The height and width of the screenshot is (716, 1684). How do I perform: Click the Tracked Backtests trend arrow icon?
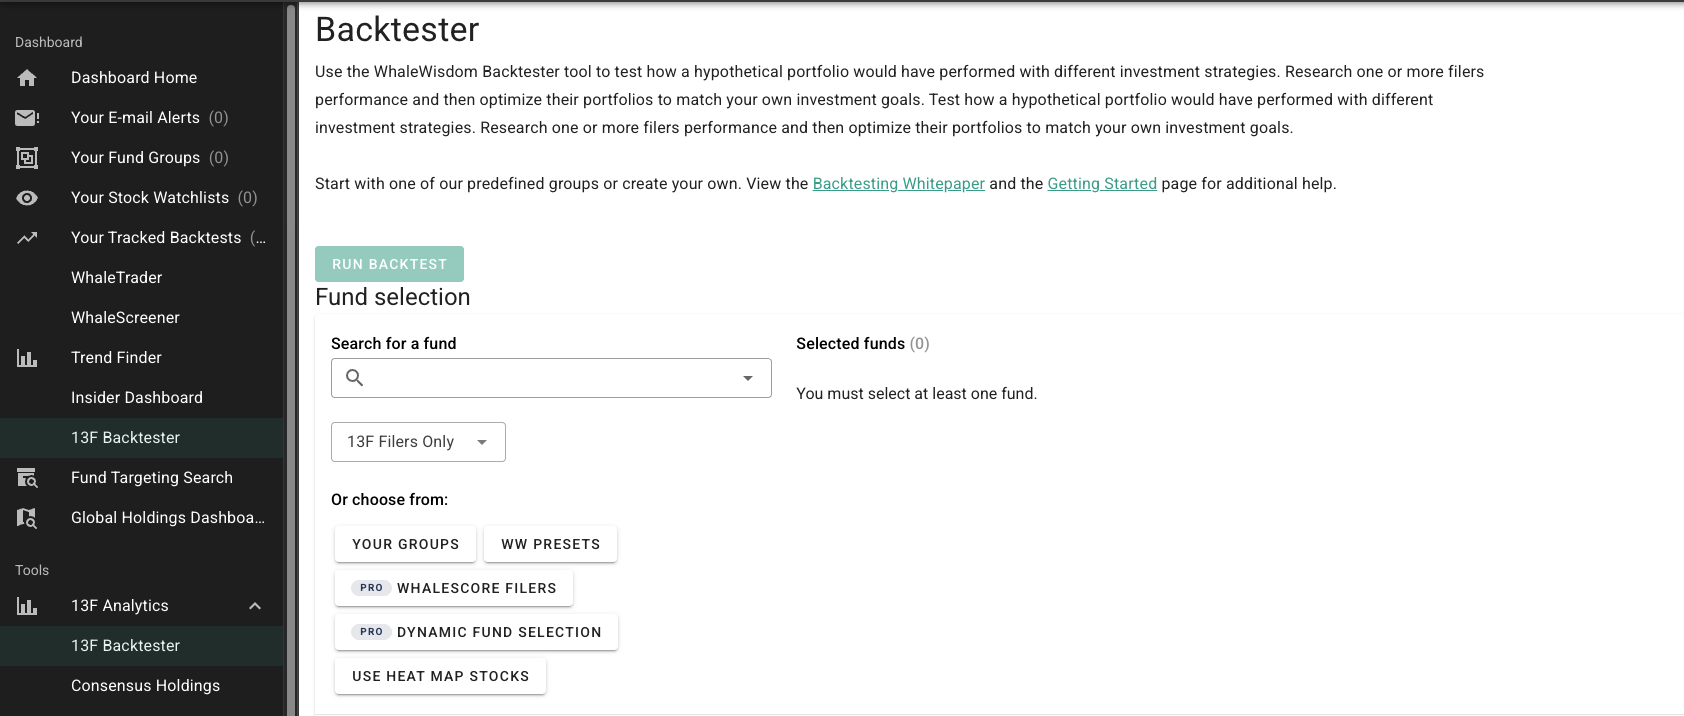click(x=27, y=238)
